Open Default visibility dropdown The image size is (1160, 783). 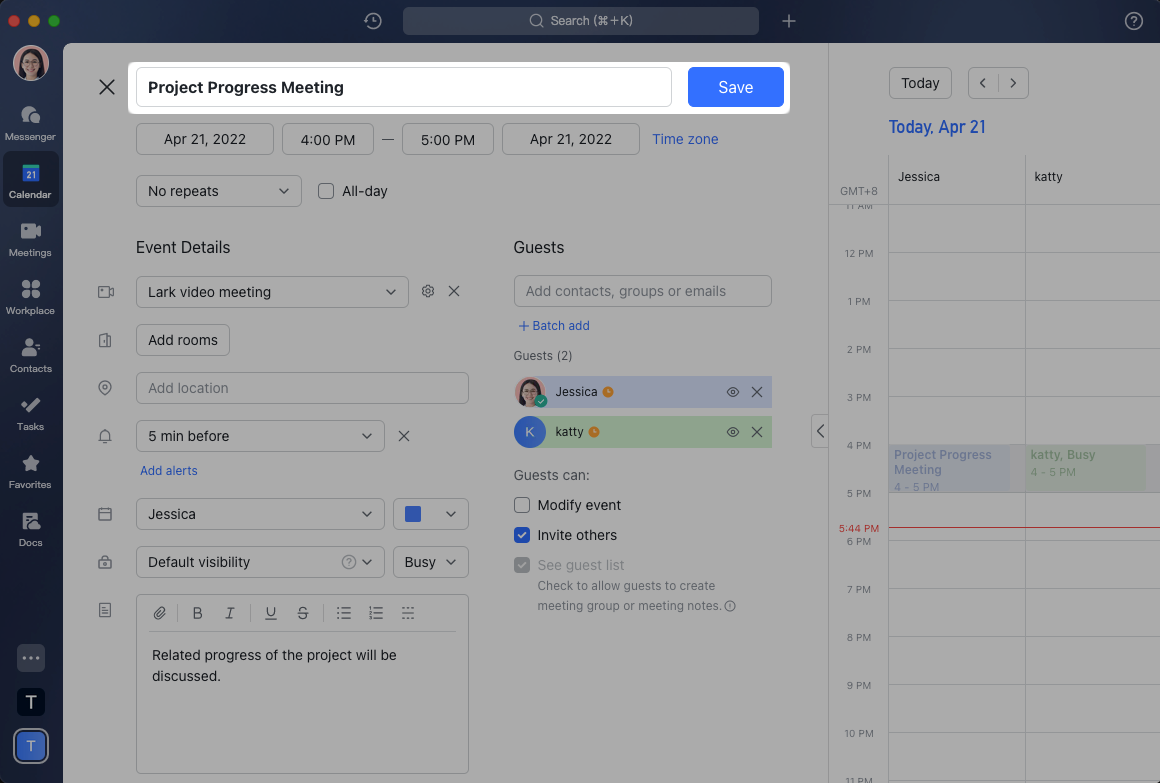pos(260,562)
